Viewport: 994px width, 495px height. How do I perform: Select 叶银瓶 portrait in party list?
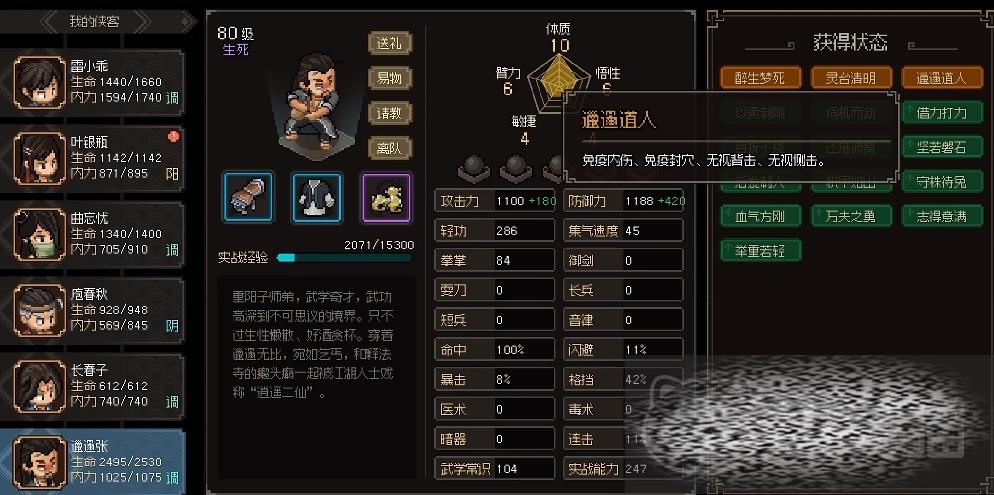[39, 158]
